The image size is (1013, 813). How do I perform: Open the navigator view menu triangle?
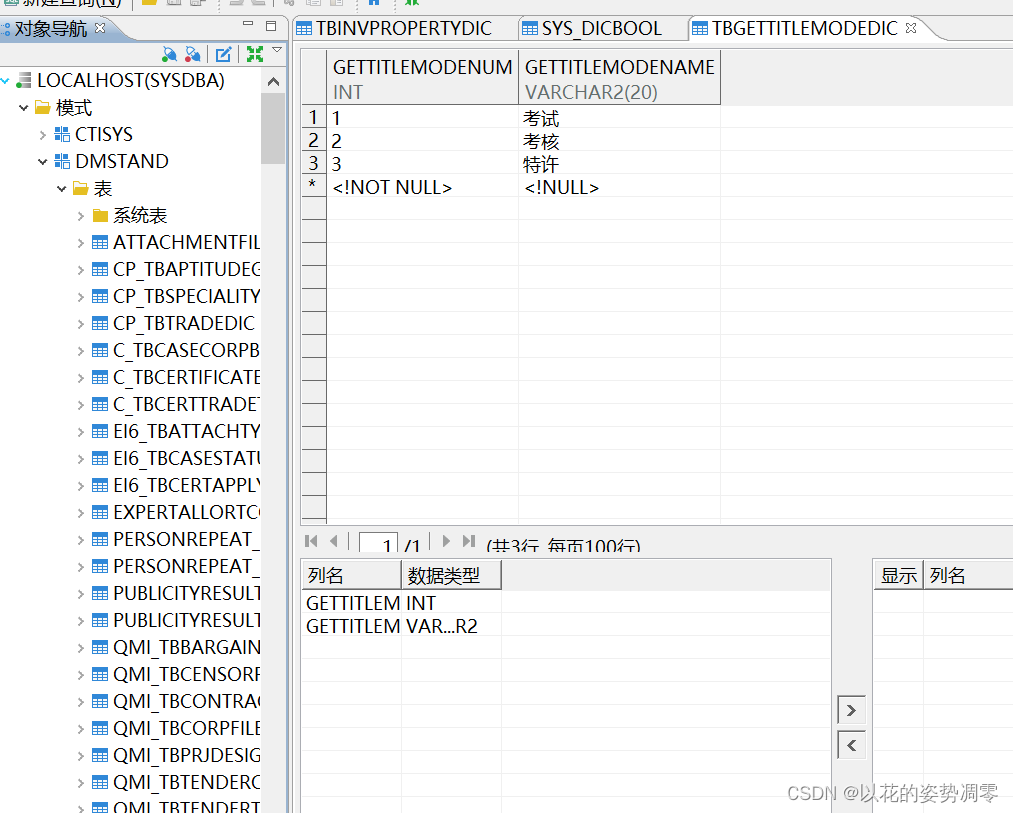click(277, 50)
